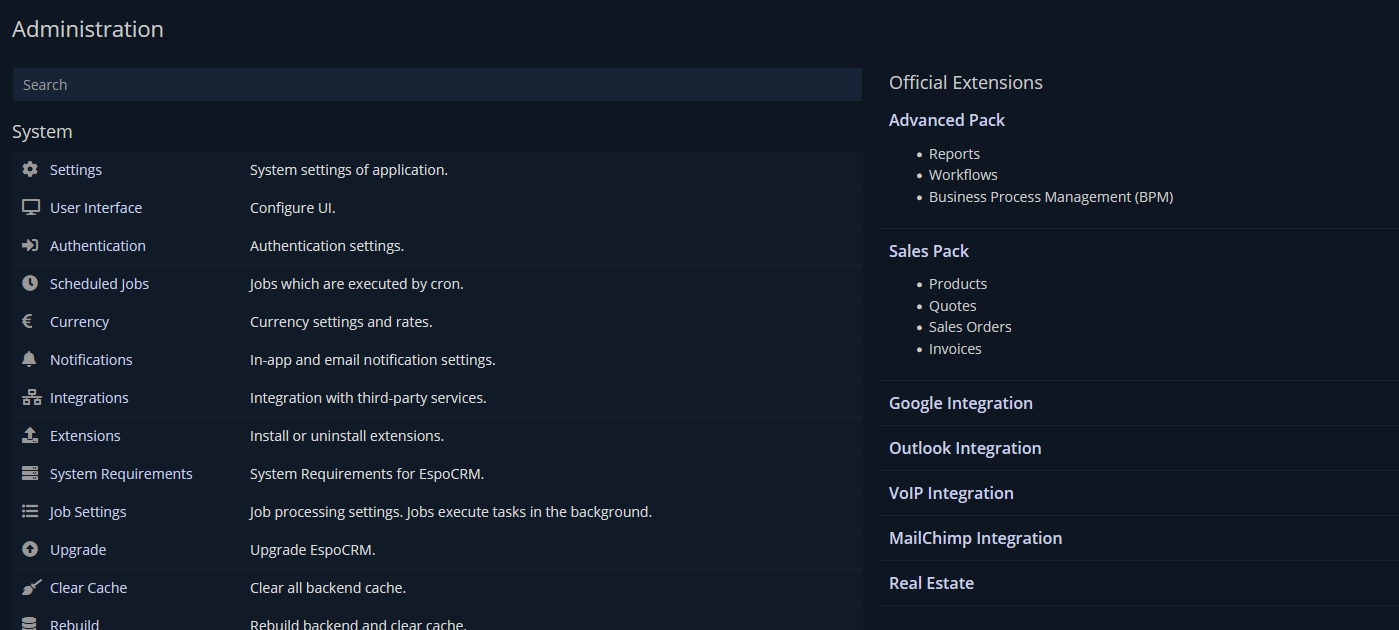Image resolution: width=1399 pixels, height=630 pixels.
Task: Open Job Settings link
Action: tap(88, 512)
